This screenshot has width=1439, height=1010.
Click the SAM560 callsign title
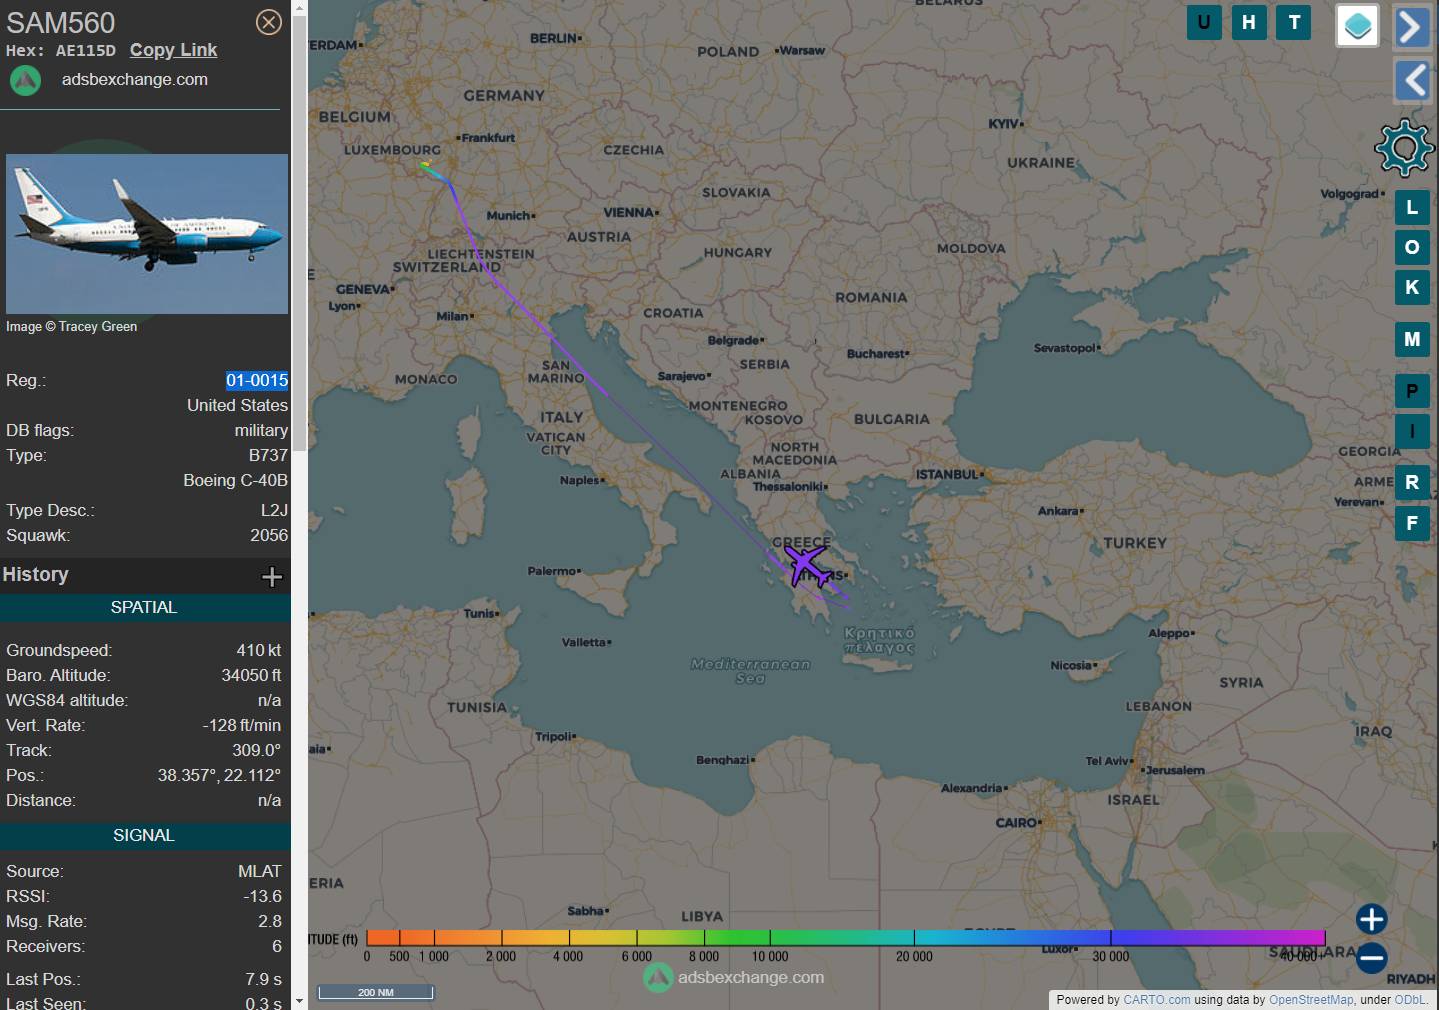(x=61, y=22)
